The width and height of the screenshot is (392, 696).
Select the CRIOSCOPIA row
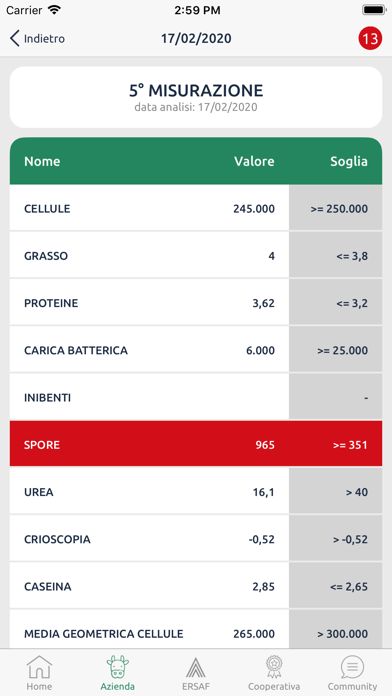(x=196, y=538)
